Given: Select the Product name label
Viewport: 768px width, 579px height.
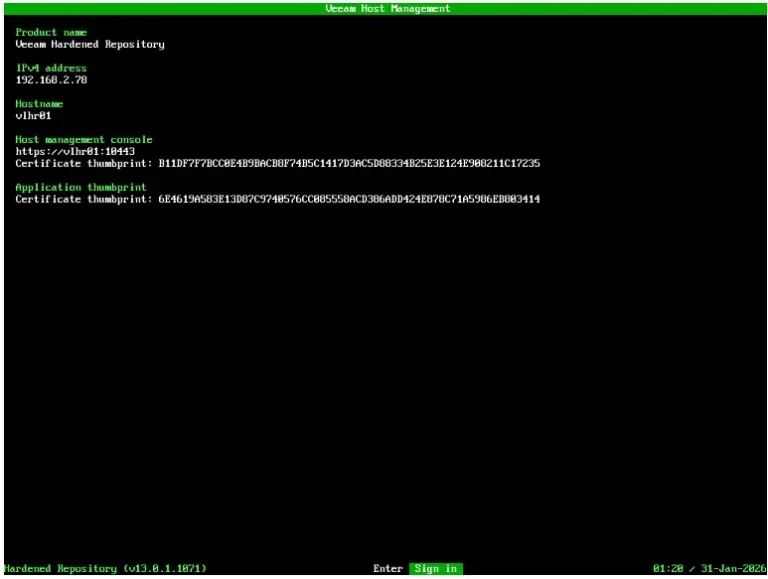Looking at the screenshot, I should click(x=51, y=32).
